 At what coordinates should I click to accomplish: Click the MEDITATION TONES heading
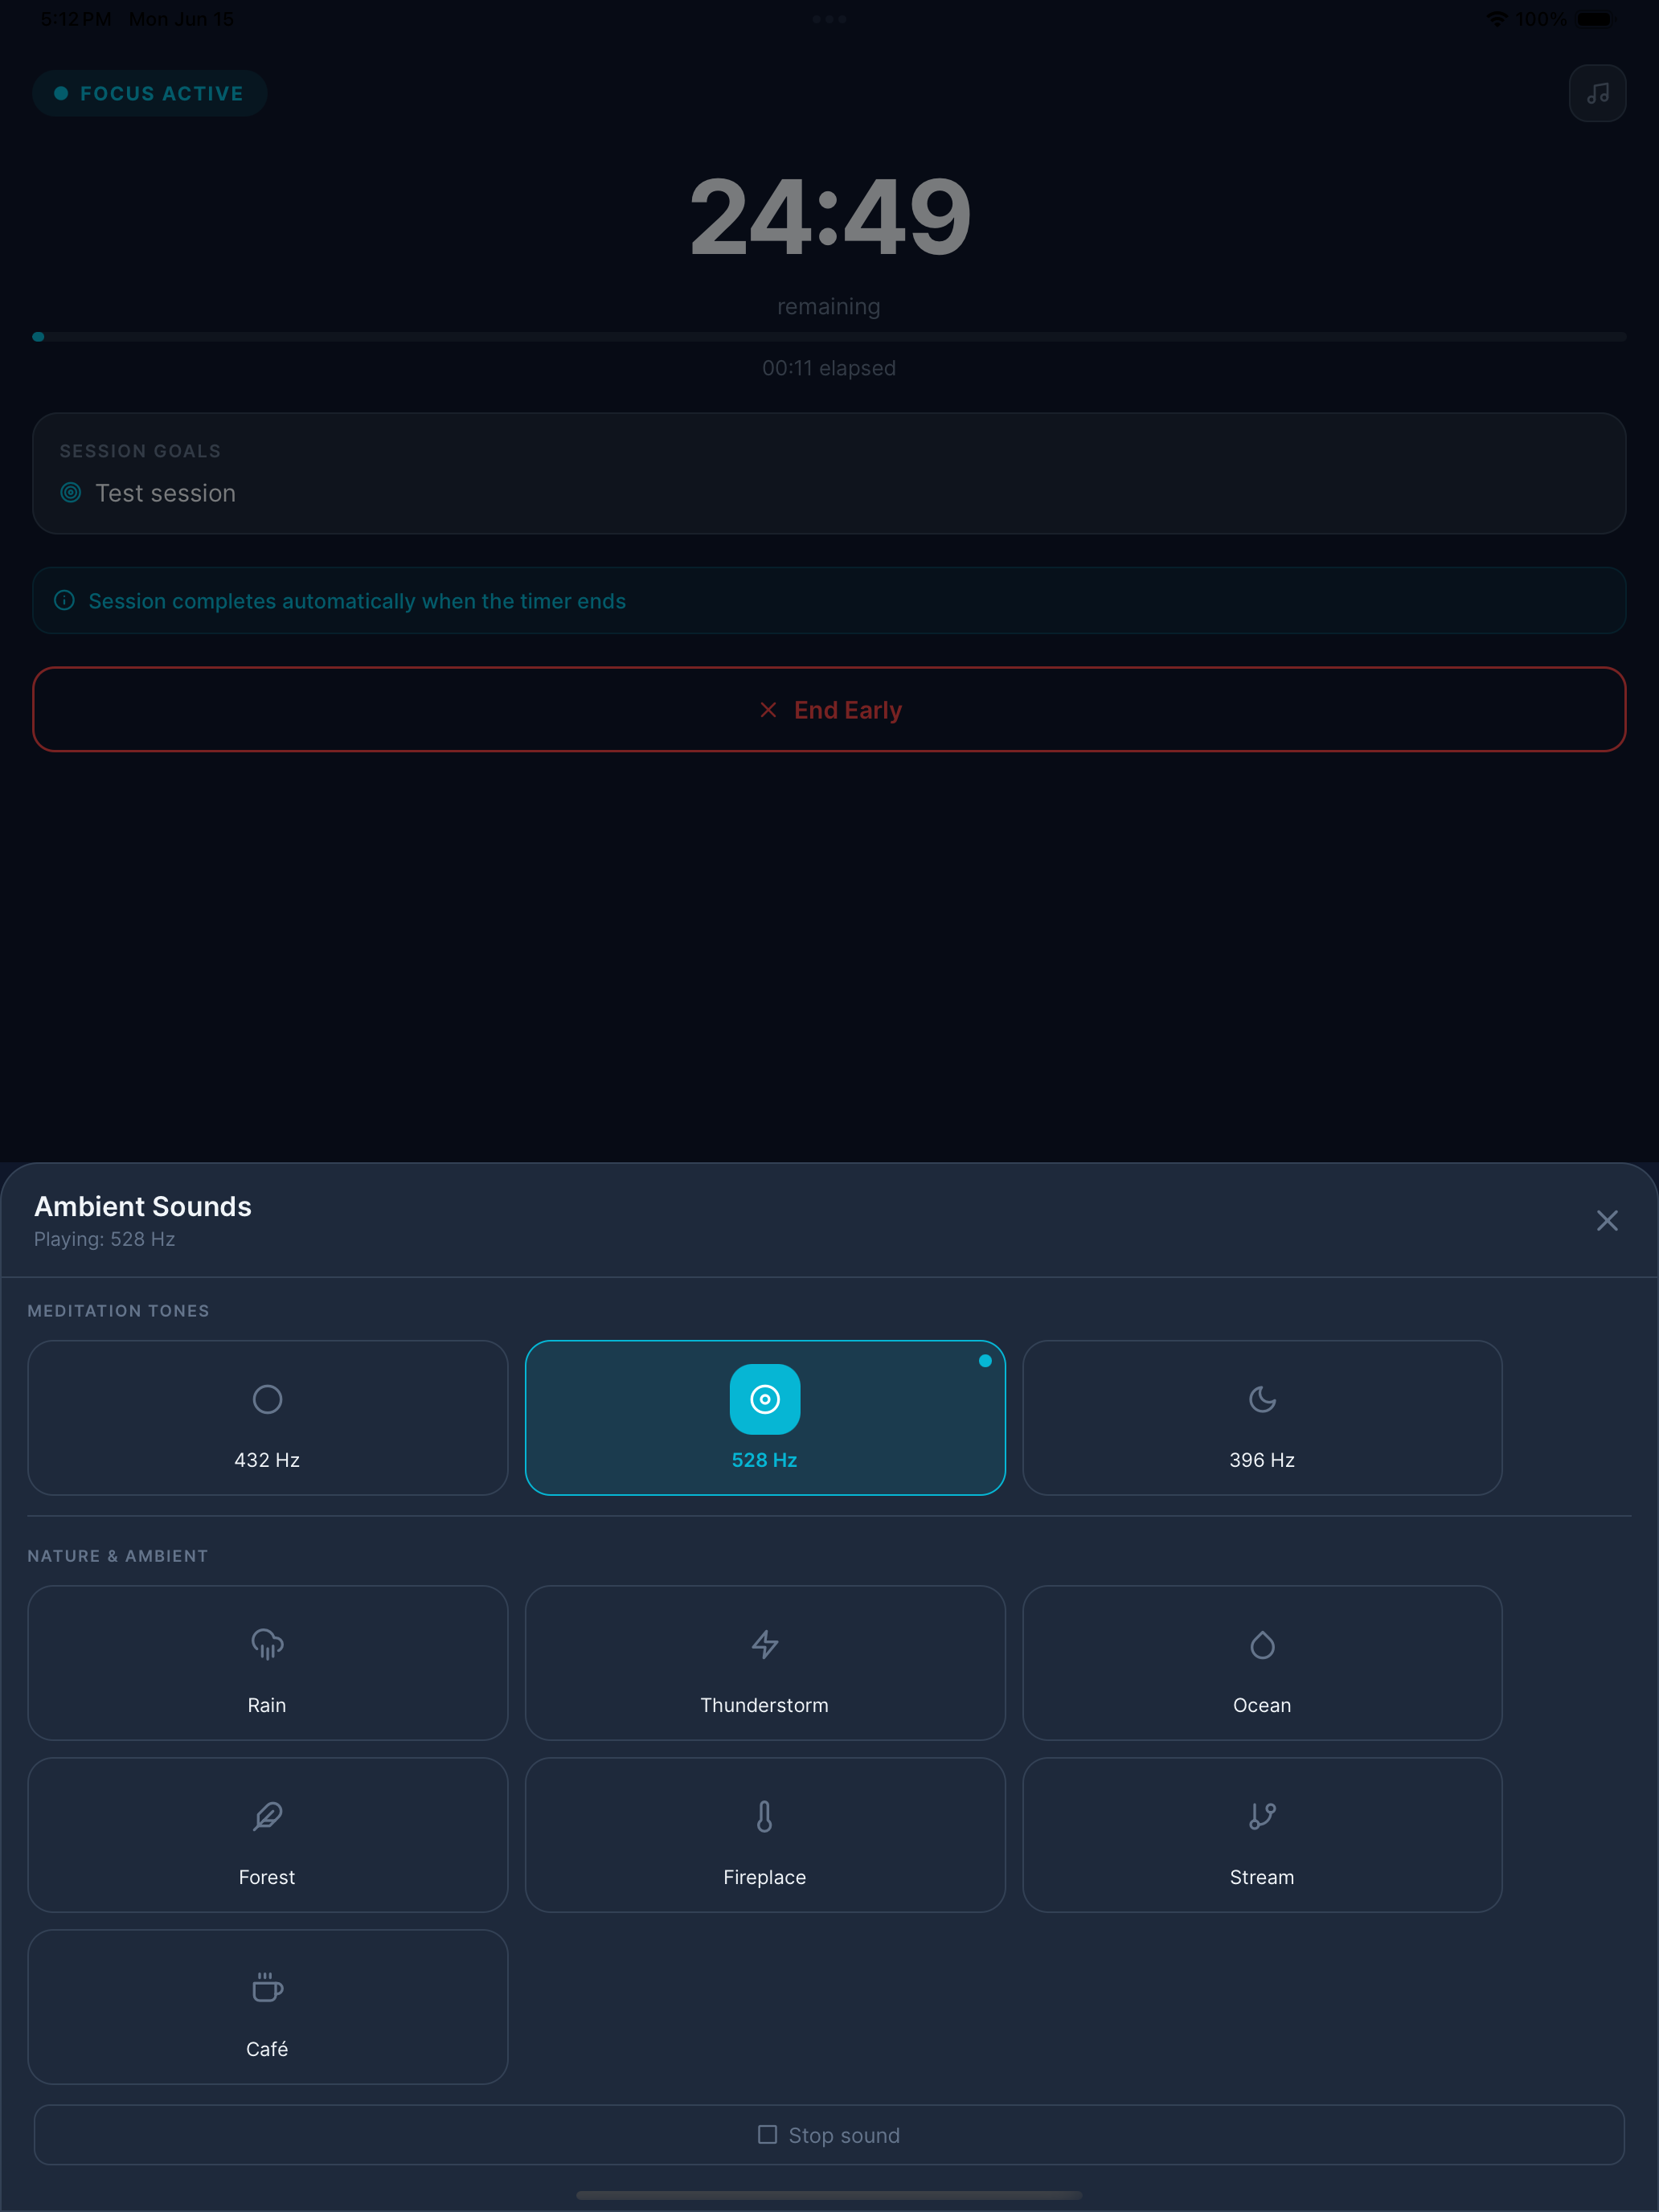pyautogui.click(x=118, y=1311)
